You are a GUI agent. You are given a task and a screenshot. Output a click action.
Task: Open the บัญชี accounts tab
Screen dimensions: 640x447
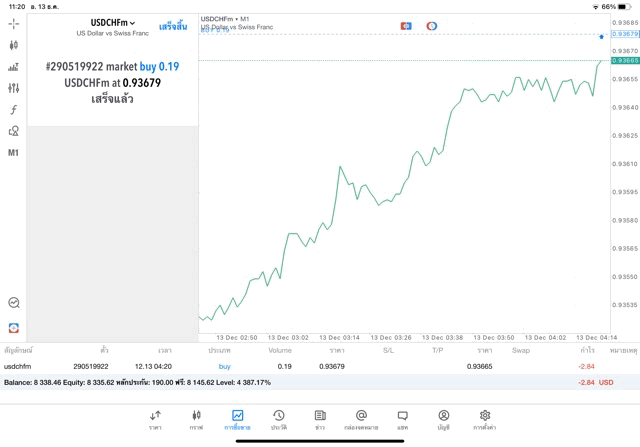(444, 420)
